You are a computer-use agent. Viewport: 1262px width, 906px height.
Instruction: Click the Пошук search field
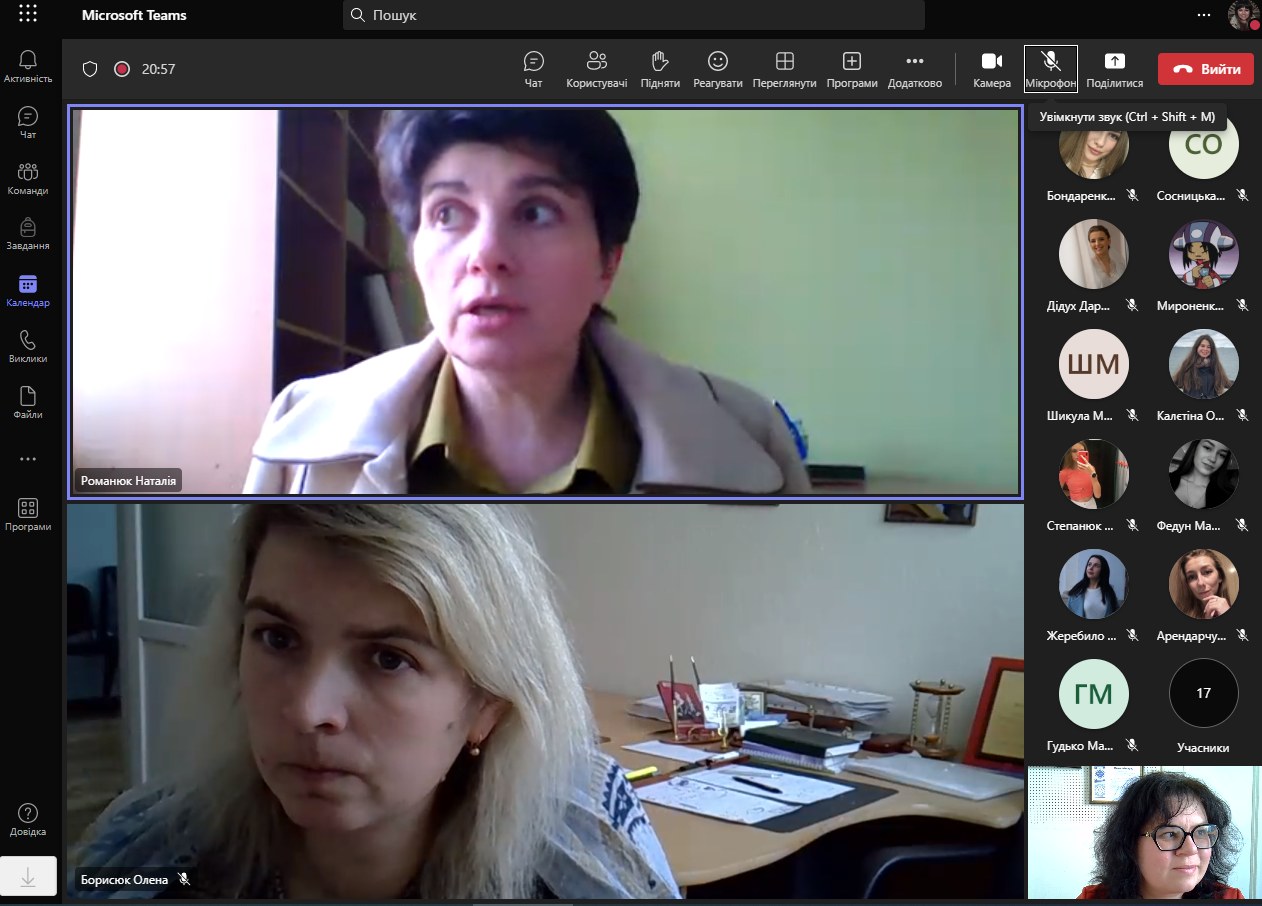click(633, 15)
